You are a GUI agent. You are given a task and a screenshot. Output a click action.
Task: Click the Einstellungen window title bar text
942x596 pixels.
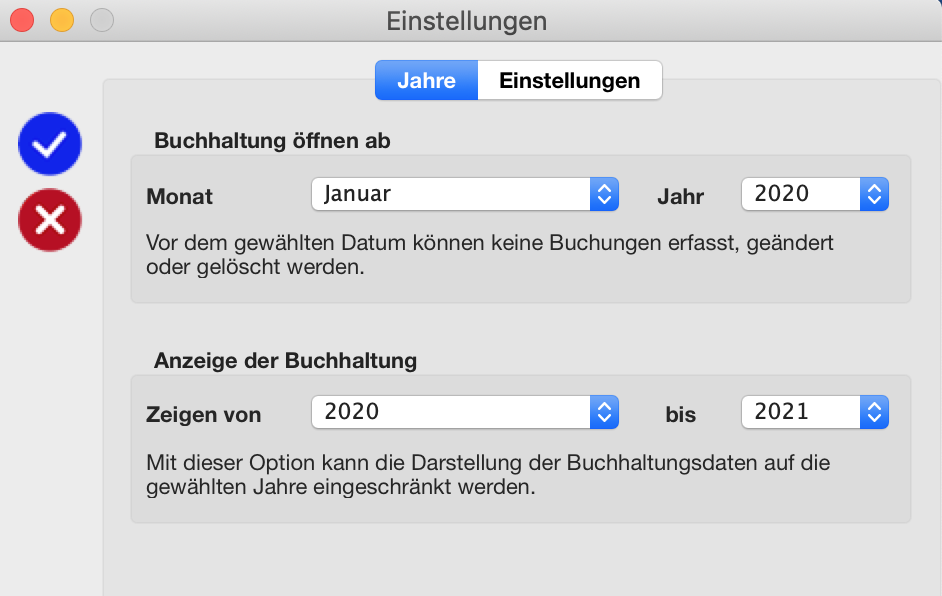click(x=467, y=22)
